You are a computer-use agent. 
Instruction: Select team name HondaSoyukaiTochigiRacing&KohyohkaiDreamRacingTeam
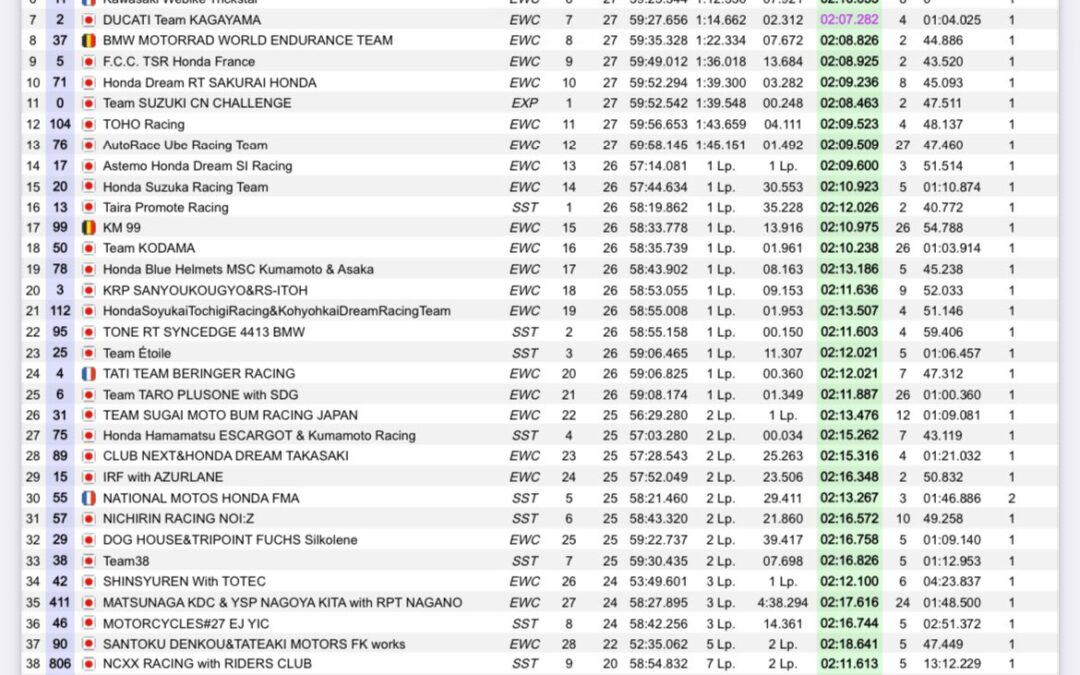pos(277,311)
